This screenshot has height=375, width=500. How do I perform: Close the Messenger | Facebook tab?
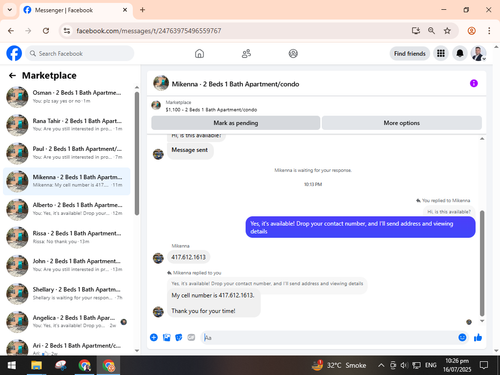click(125, 10)
